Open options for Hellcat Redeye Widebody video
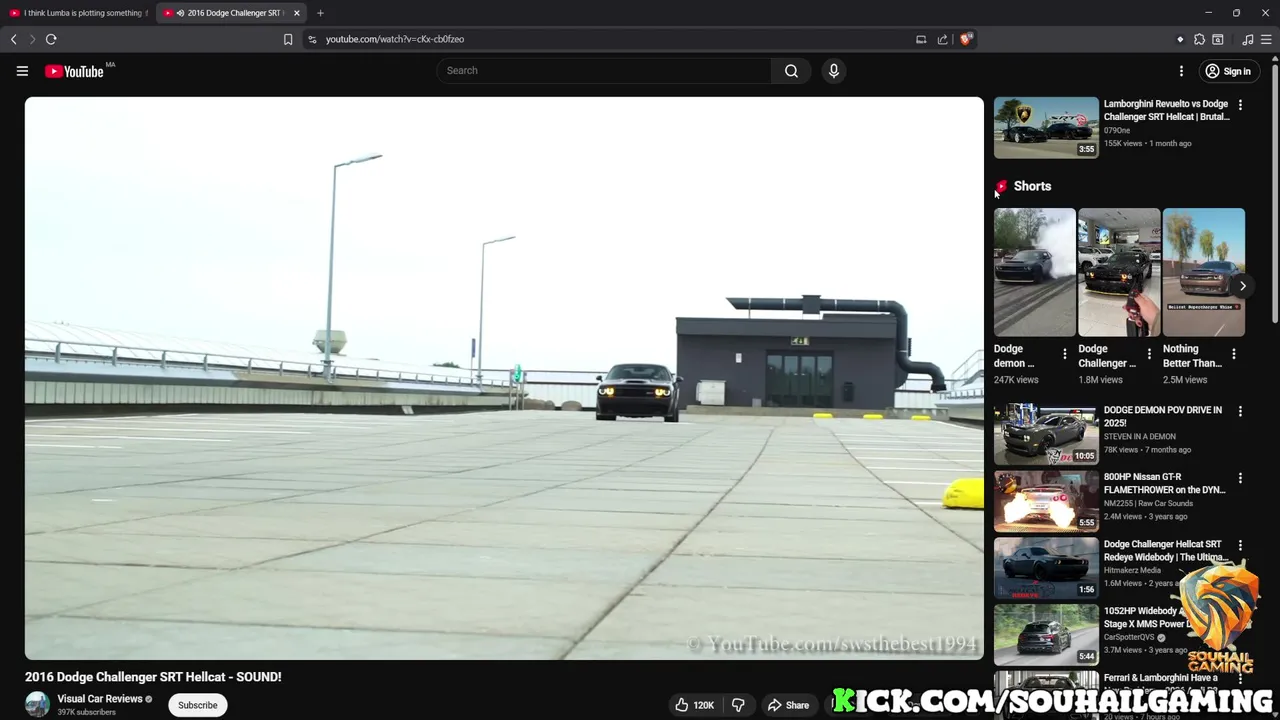 click(1240, 545)
